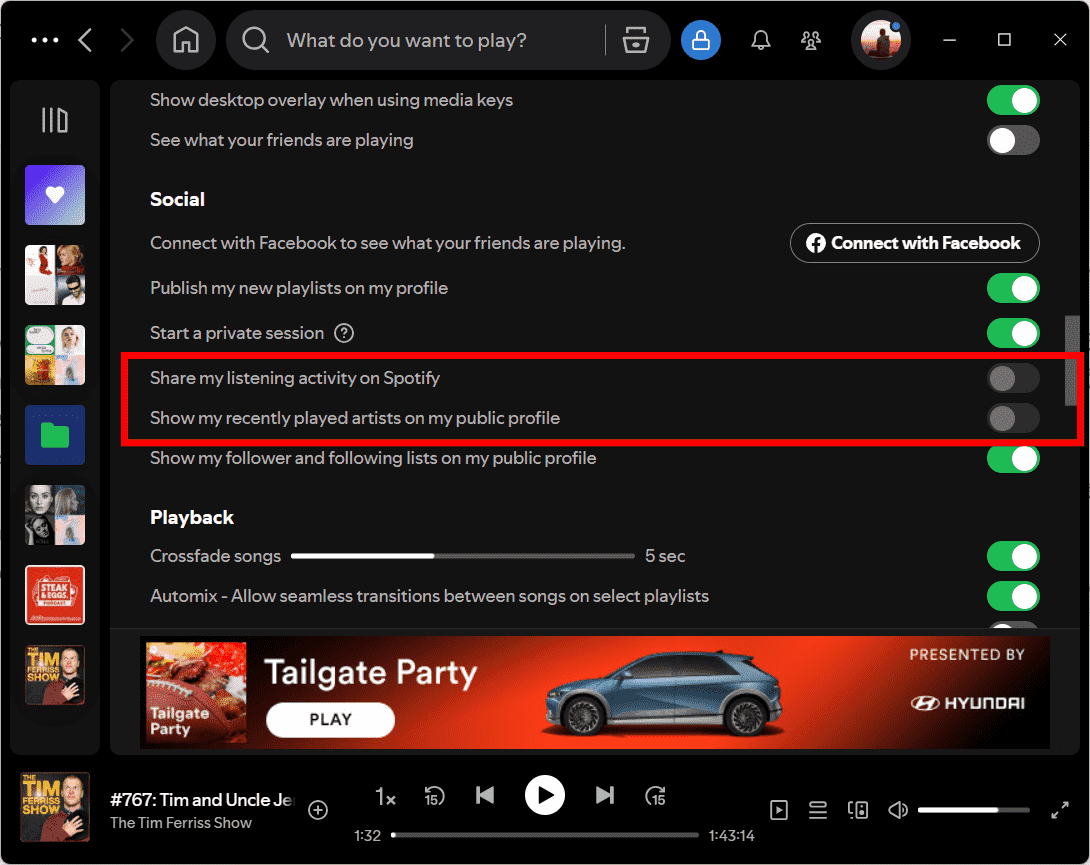1090x865 pixels.
Task: Disable Crossfade songs toggle
Action: (1013, 556)
